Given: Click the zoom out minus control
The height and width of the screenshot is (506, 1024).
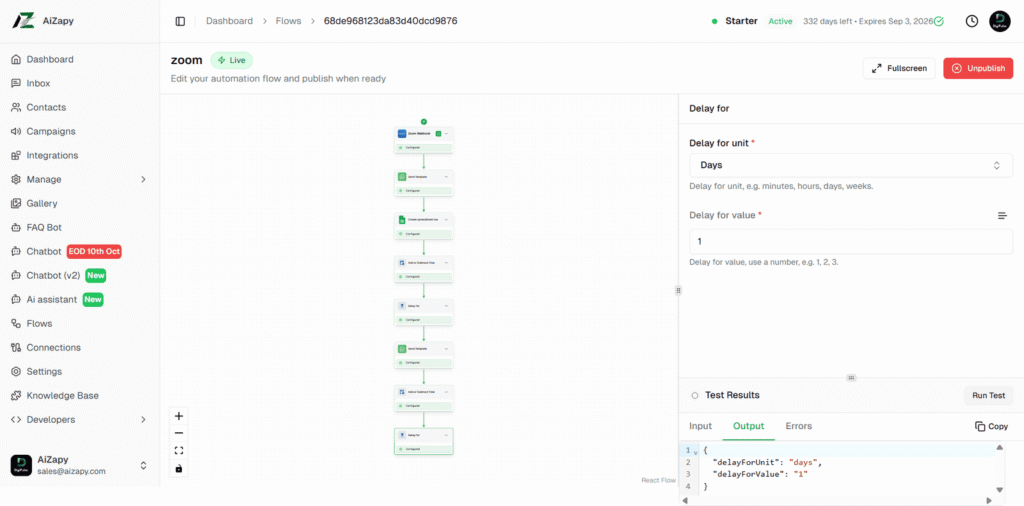Looking at the screenshot, I should 179,433.
